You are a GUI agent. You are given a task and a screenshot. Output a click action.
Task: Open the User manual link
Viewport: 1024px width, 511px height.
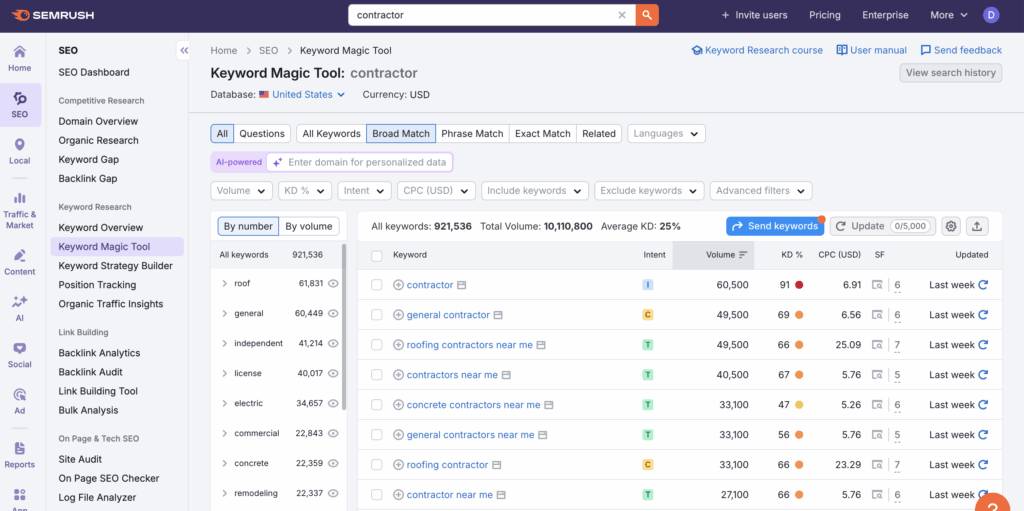(871, 50)
